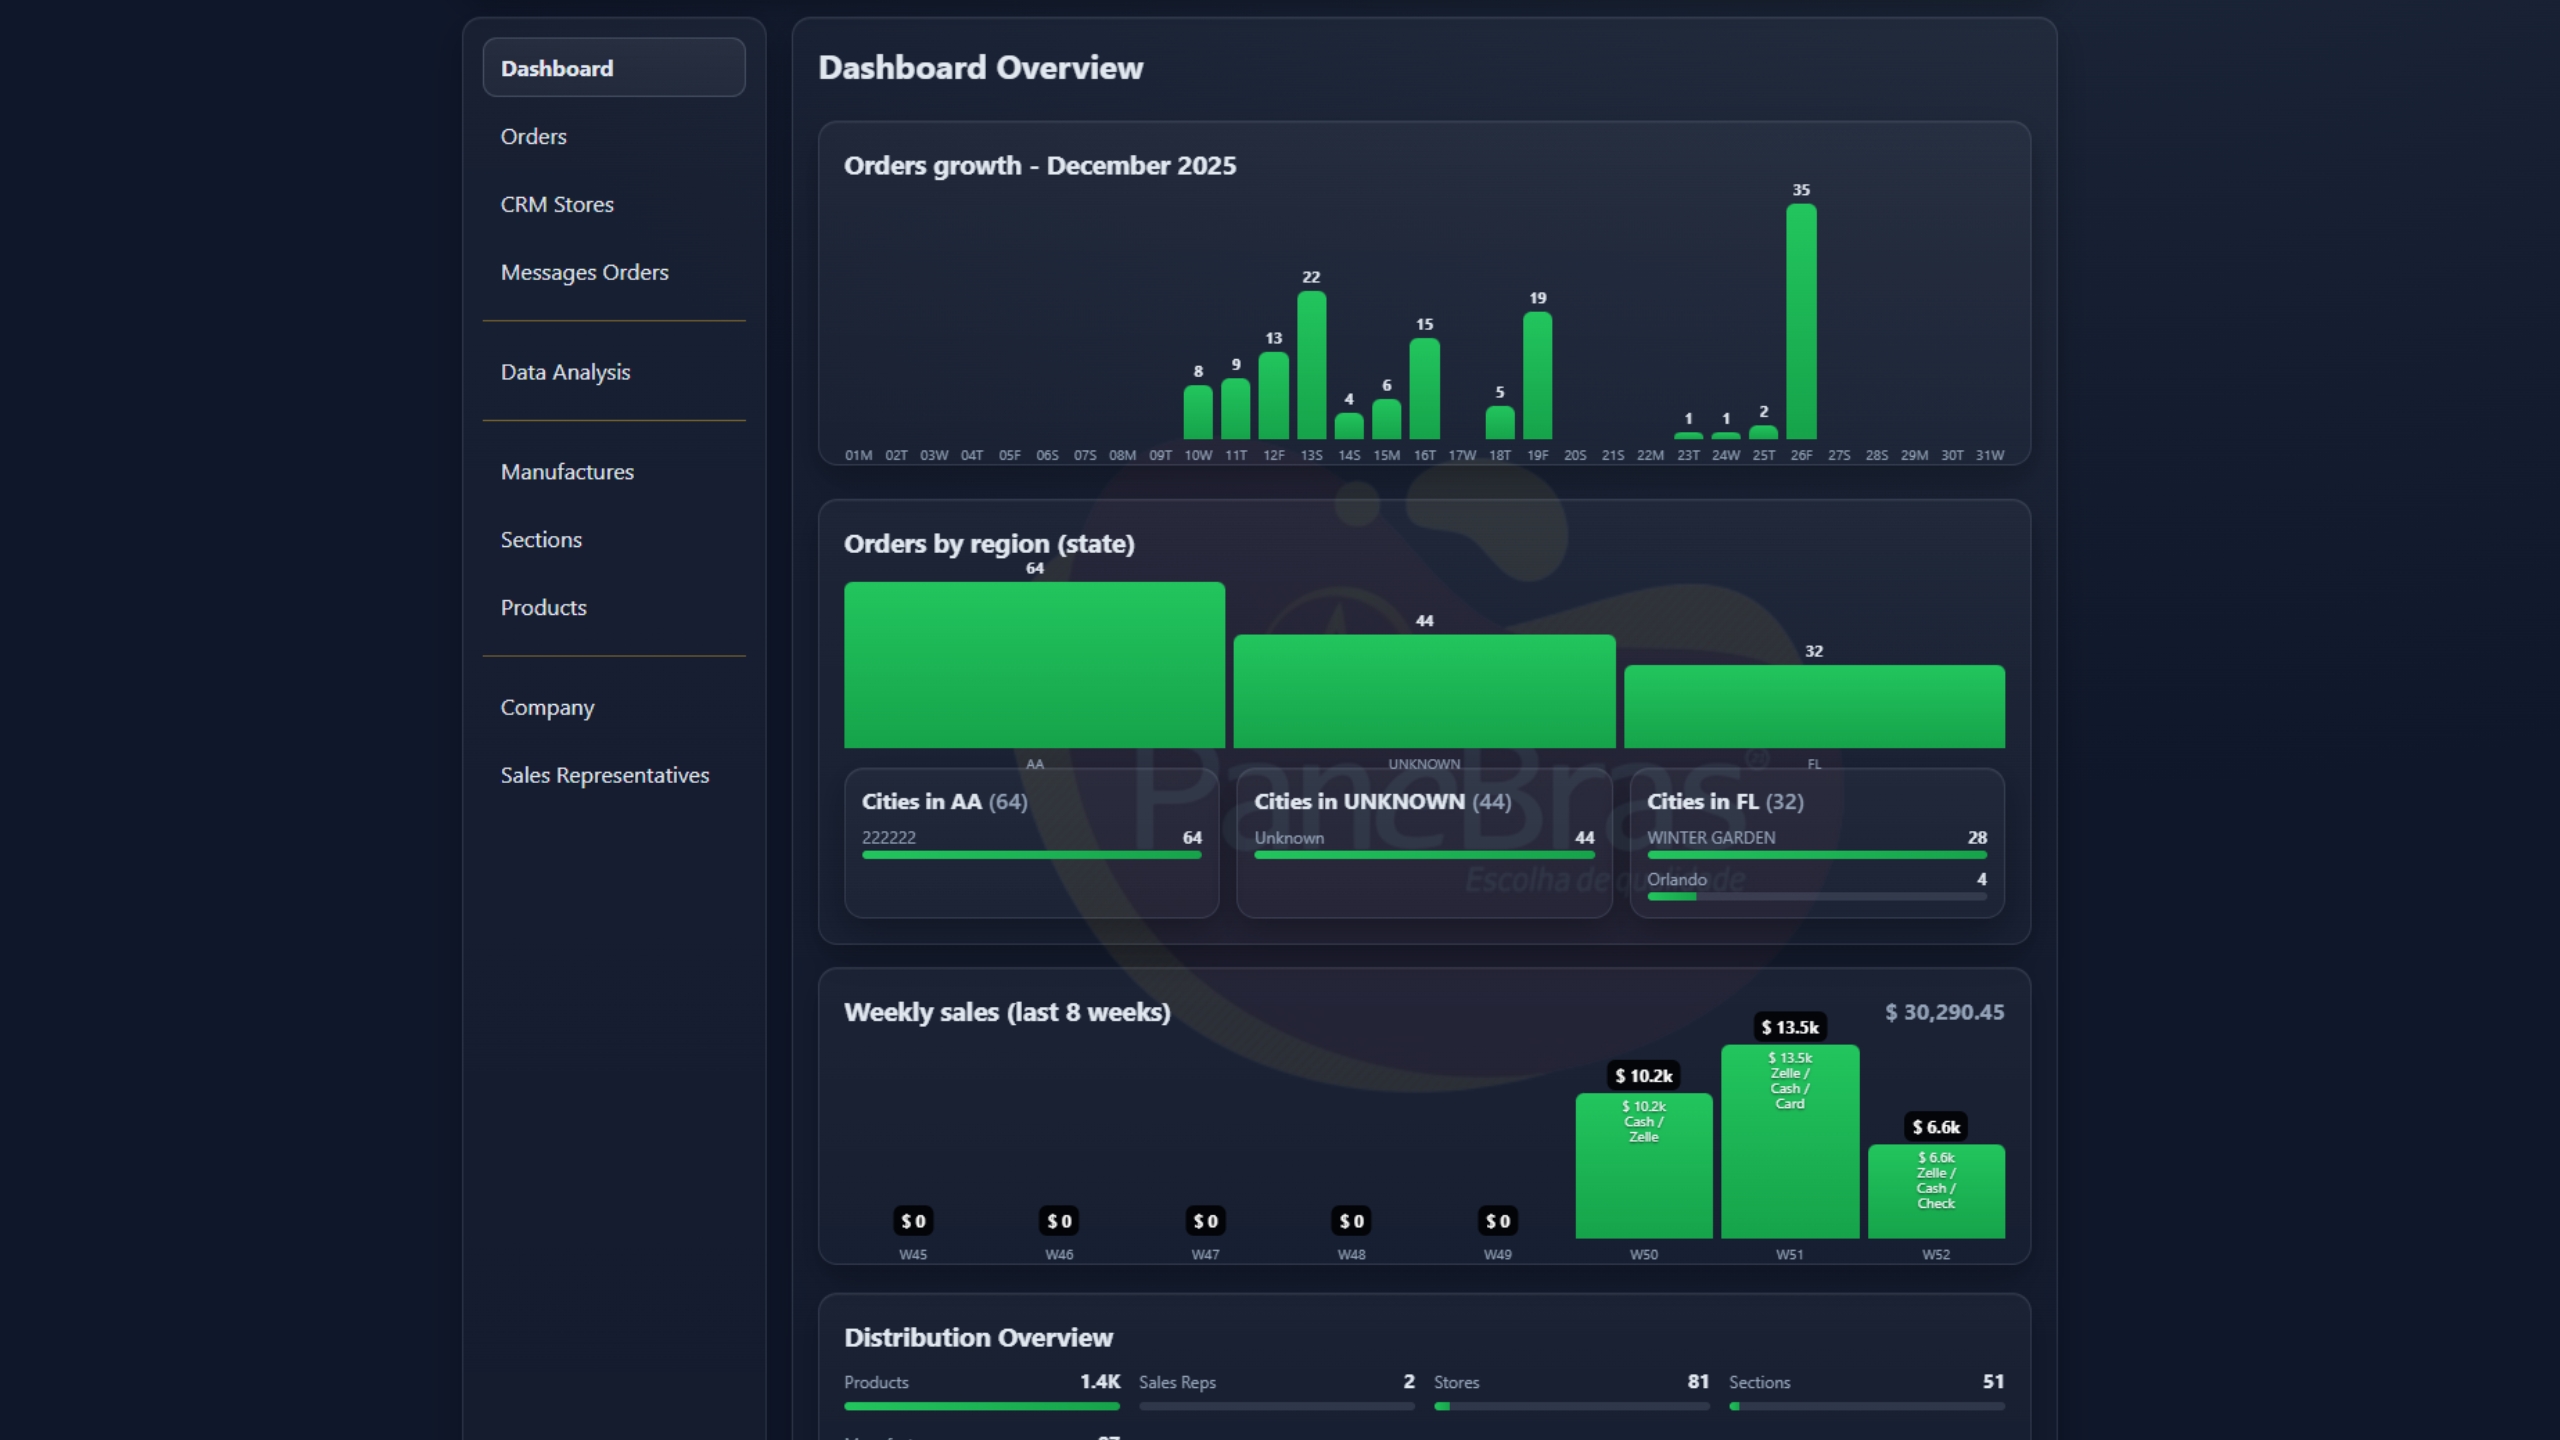Viewport: 2560px width, 1440px height.
Task: Open Sections from sidebar
Action: (541, 540)
